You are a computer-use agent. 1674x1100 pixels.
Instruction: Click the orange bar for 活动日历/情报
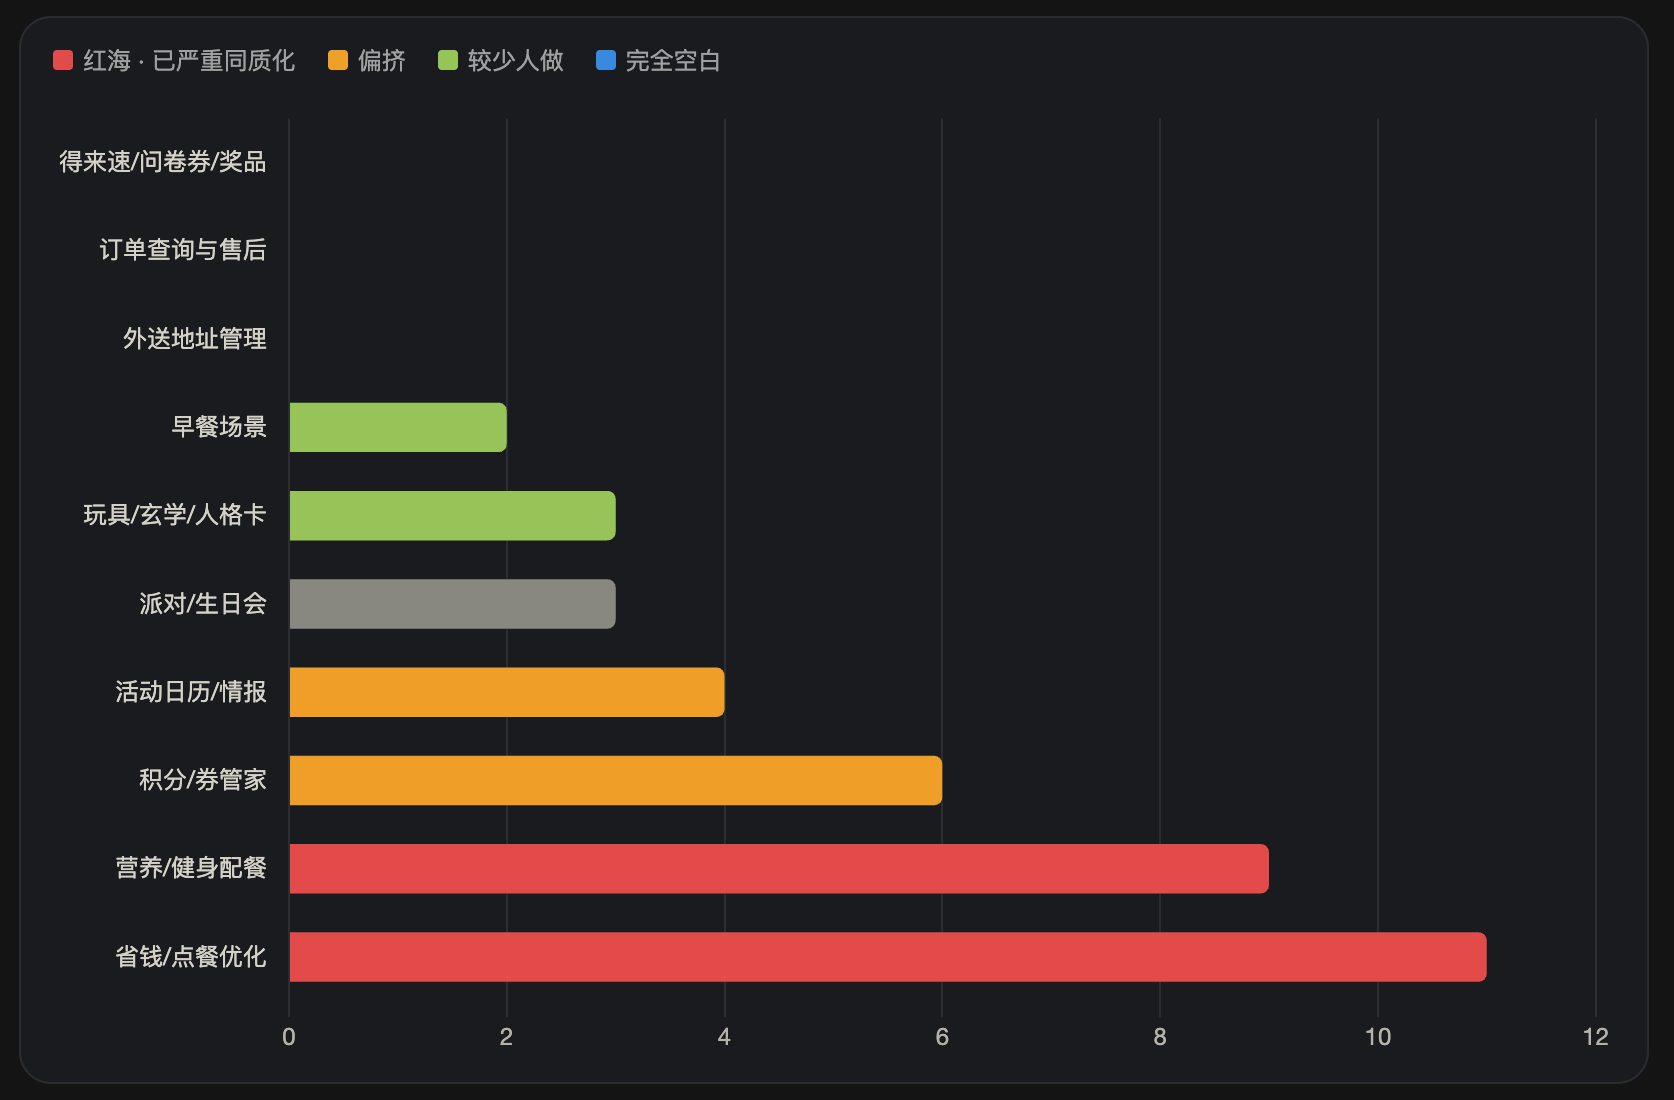point(507,692)
